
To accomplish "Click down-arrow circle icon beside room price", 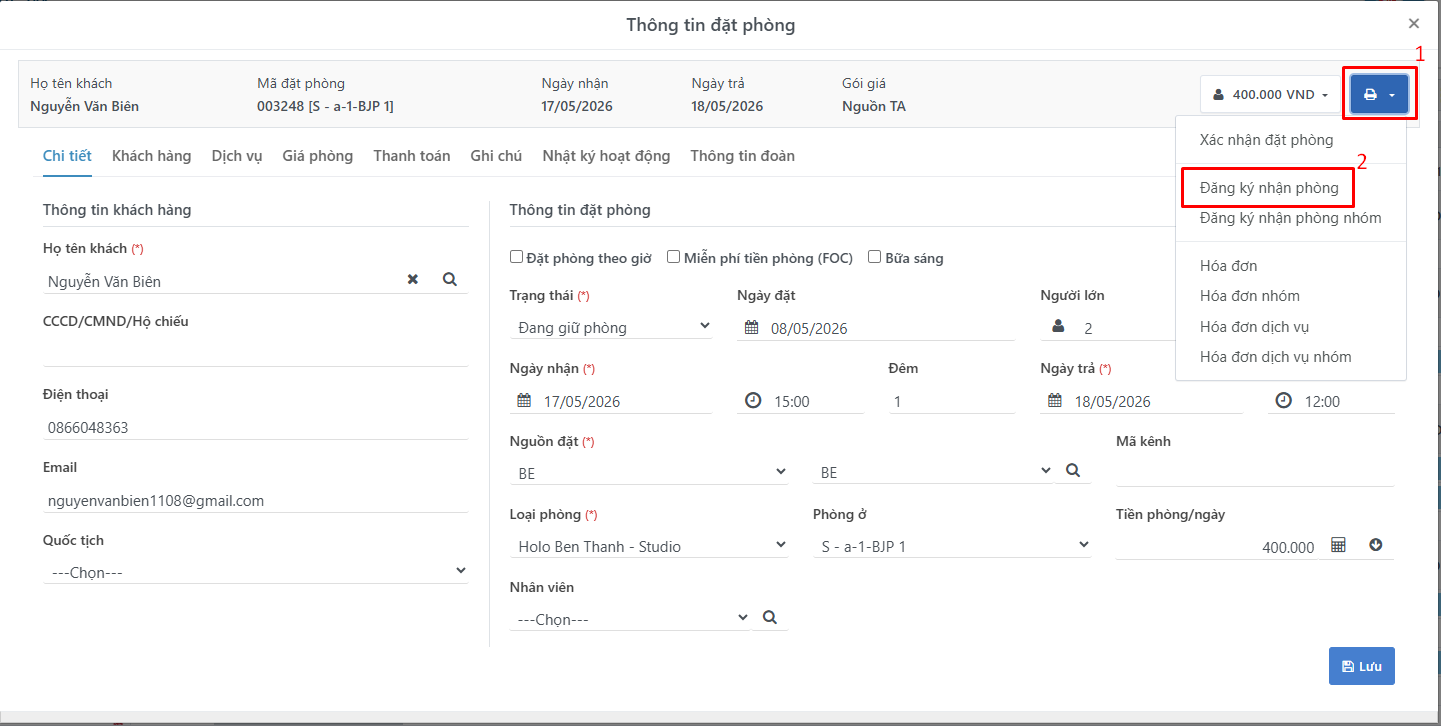I will pyautogui.click(x=1375, y=545).
